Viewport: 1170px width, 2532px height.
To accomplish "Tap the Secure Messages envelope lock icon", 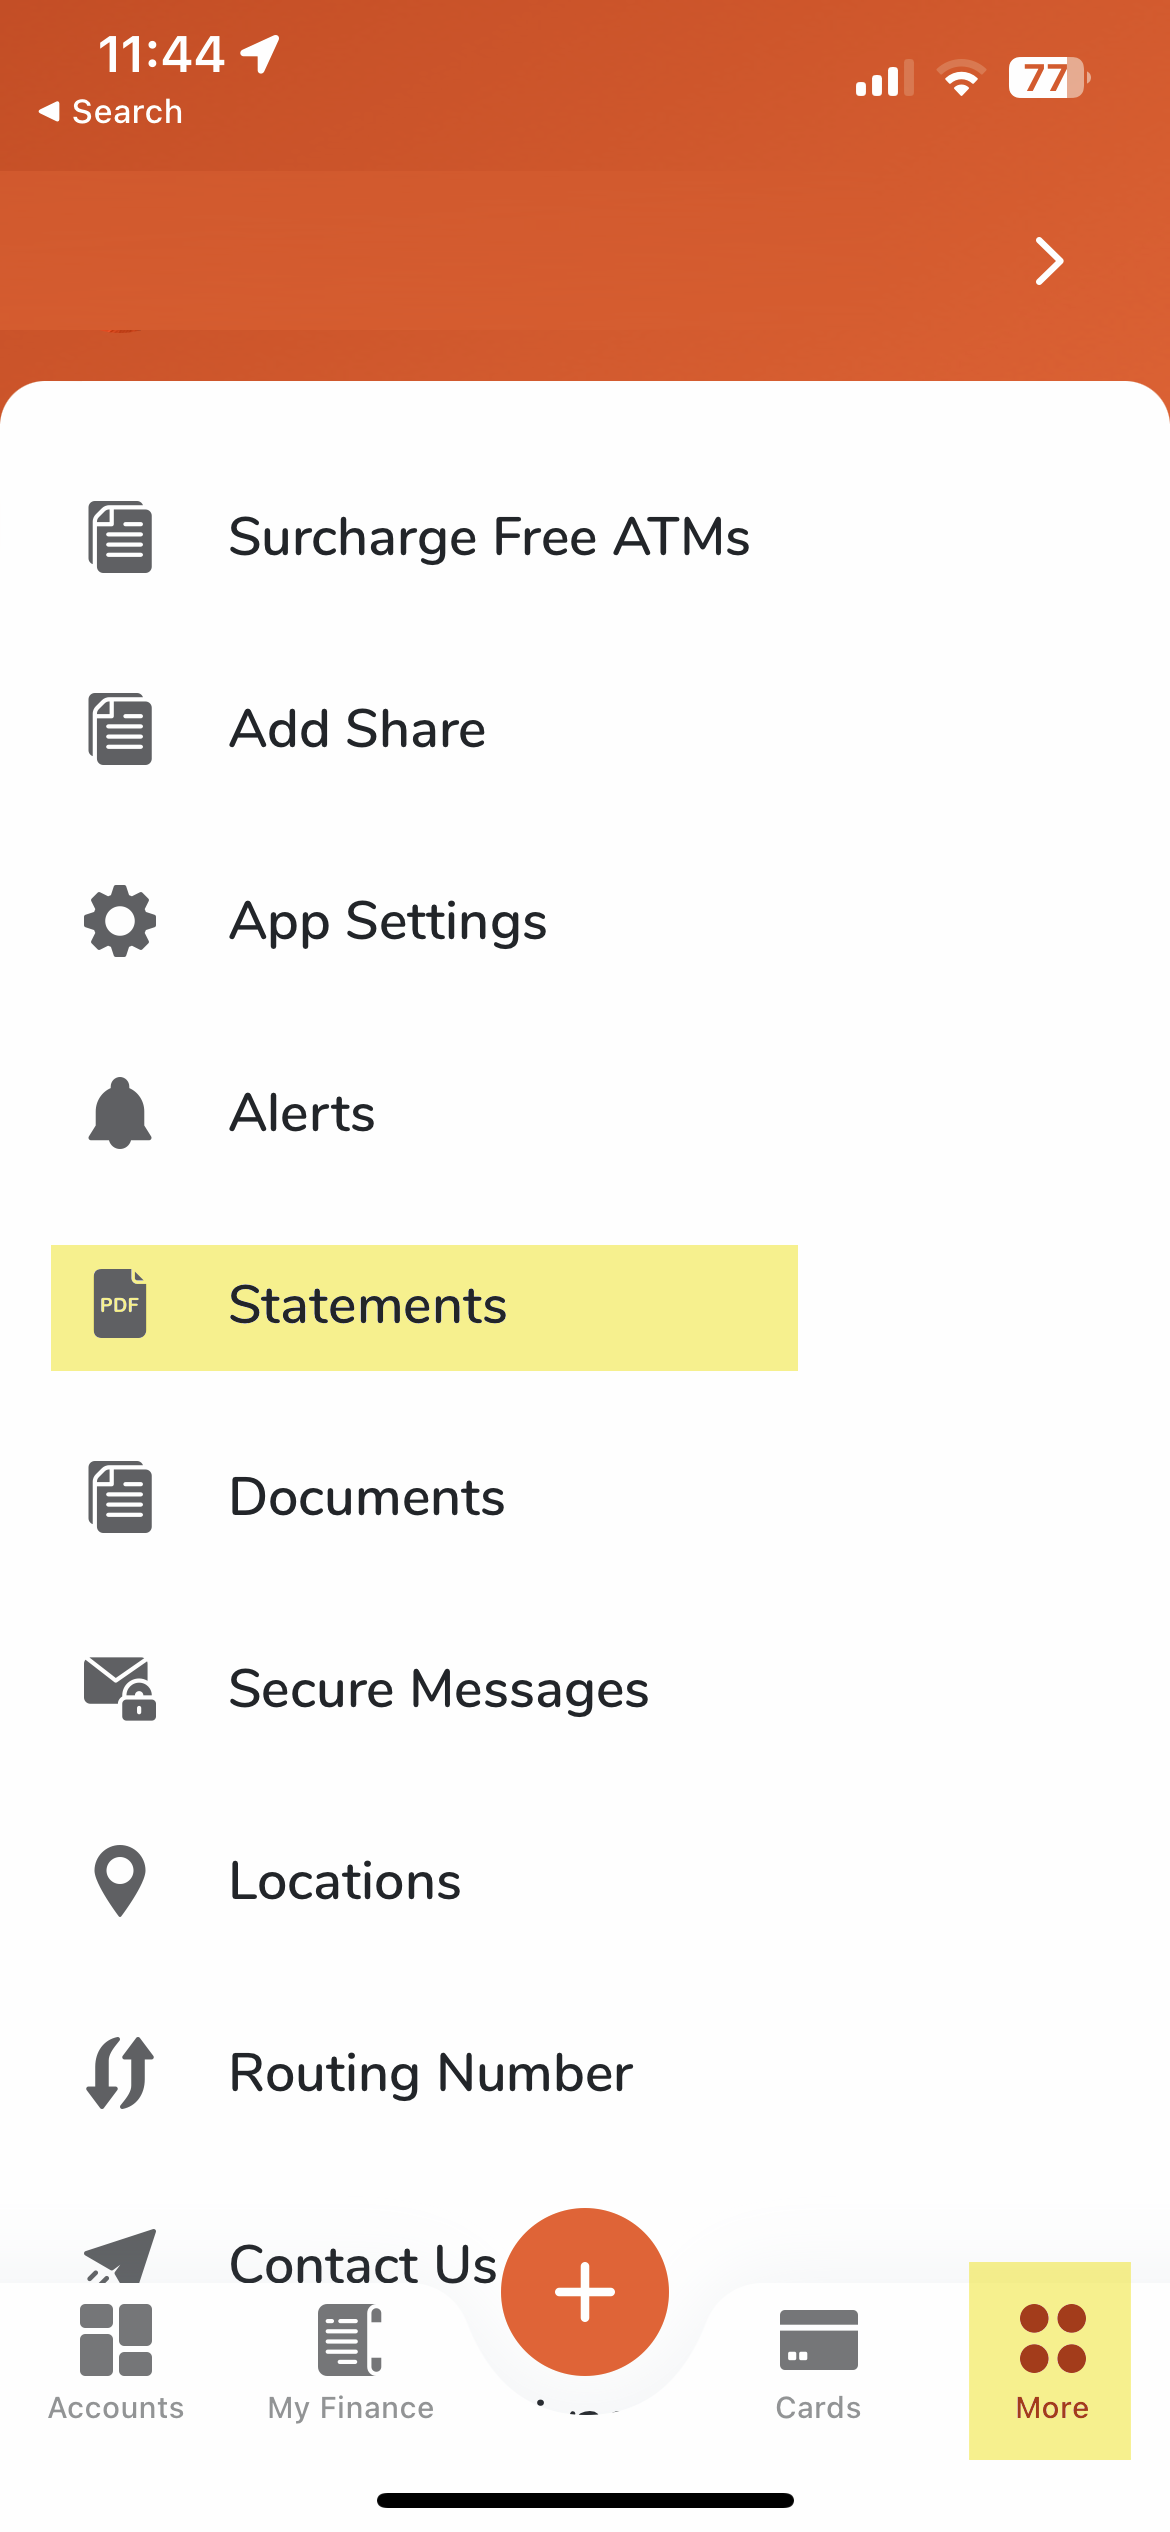I will click(x=120, y=1688).
